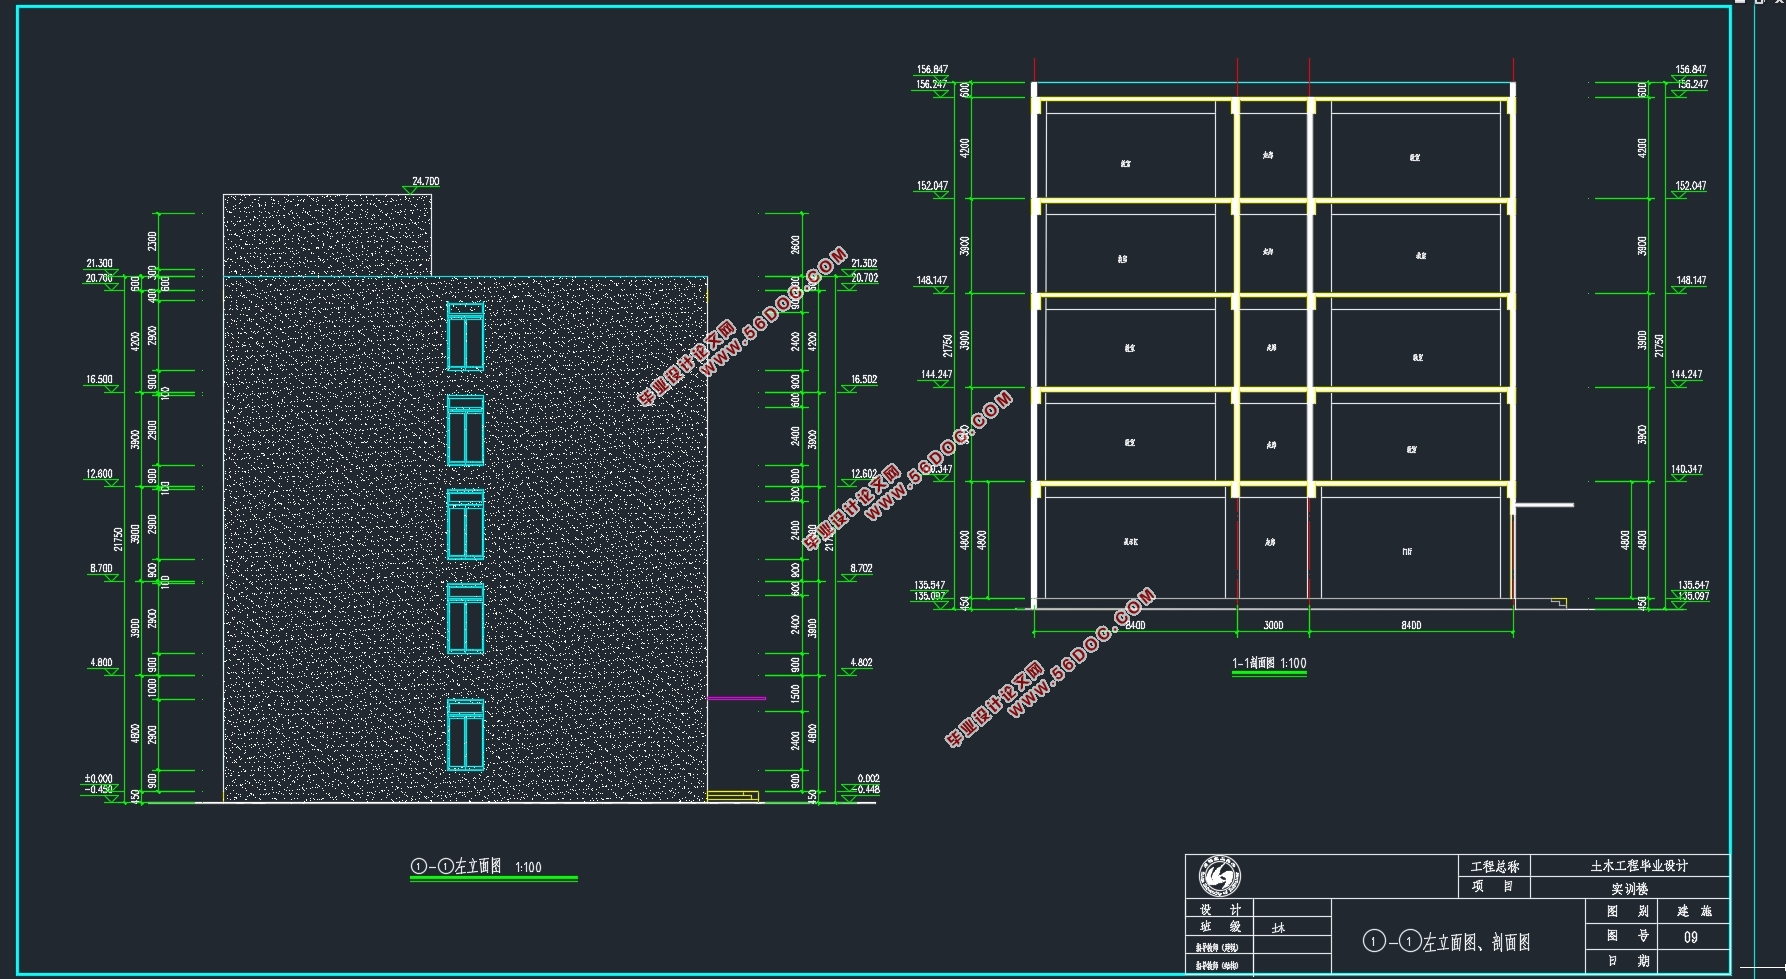Screen dimensions: 1786x979
Task: Click the rooftop stair tower hatch block
Action: [328, 235]
